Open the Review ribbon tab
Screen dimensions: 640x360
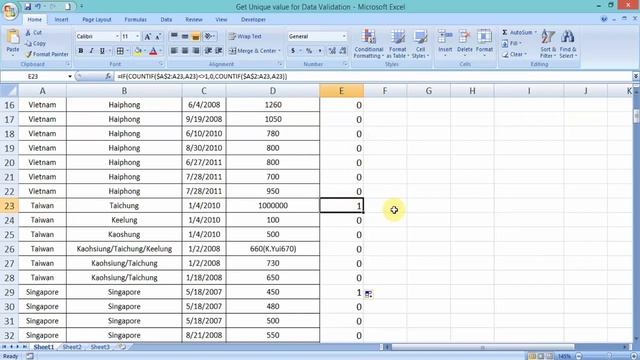(194, 19)
